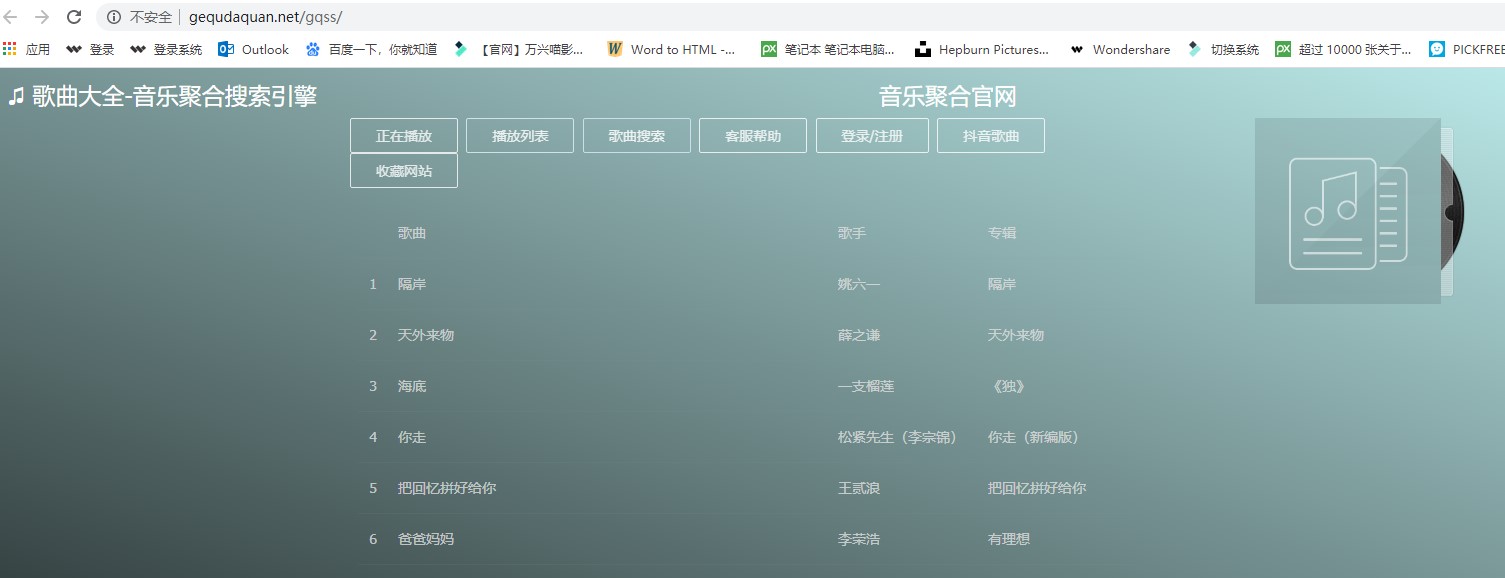1505x578 pixels.
Task: Open the Outlook bookmark icon
Action: click(228, 48)
